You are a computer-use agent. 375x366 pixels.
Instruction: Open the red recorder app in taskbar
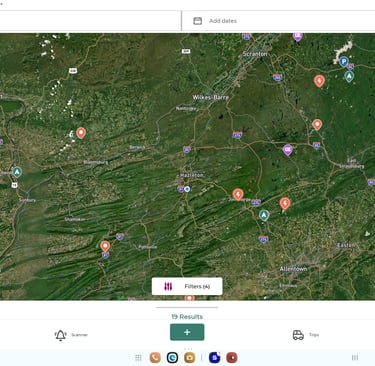[232, 358]
